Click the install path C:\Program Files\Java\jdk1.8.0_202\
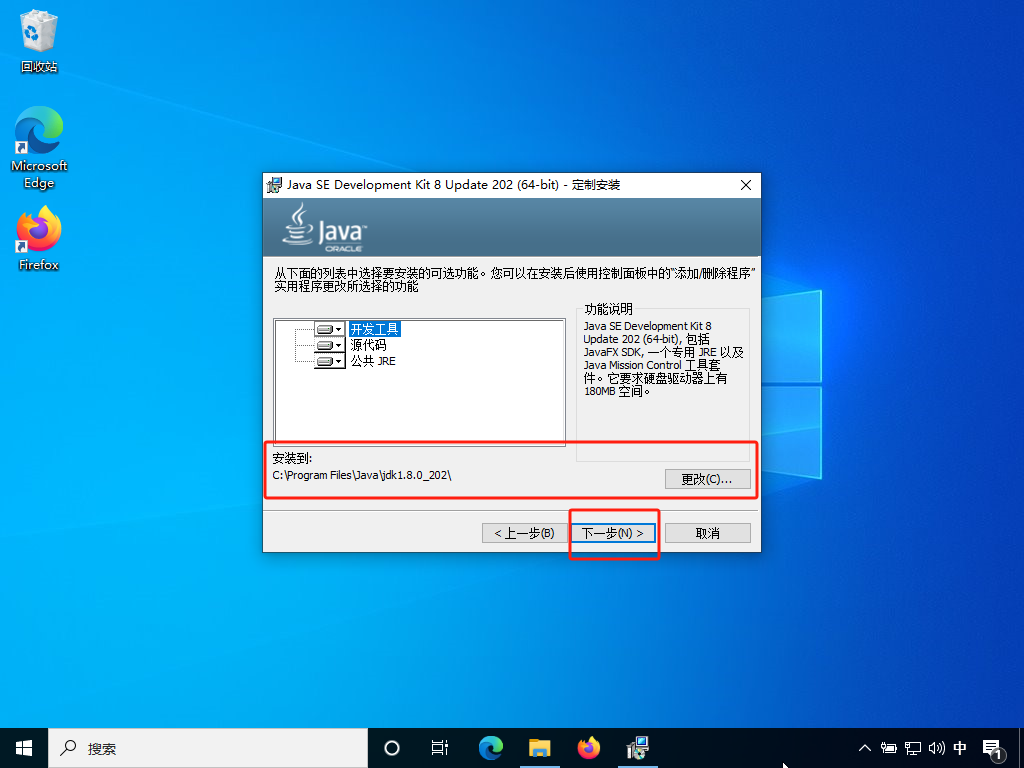This screenshot has height=768, width=1024. (x=362, y=475)
